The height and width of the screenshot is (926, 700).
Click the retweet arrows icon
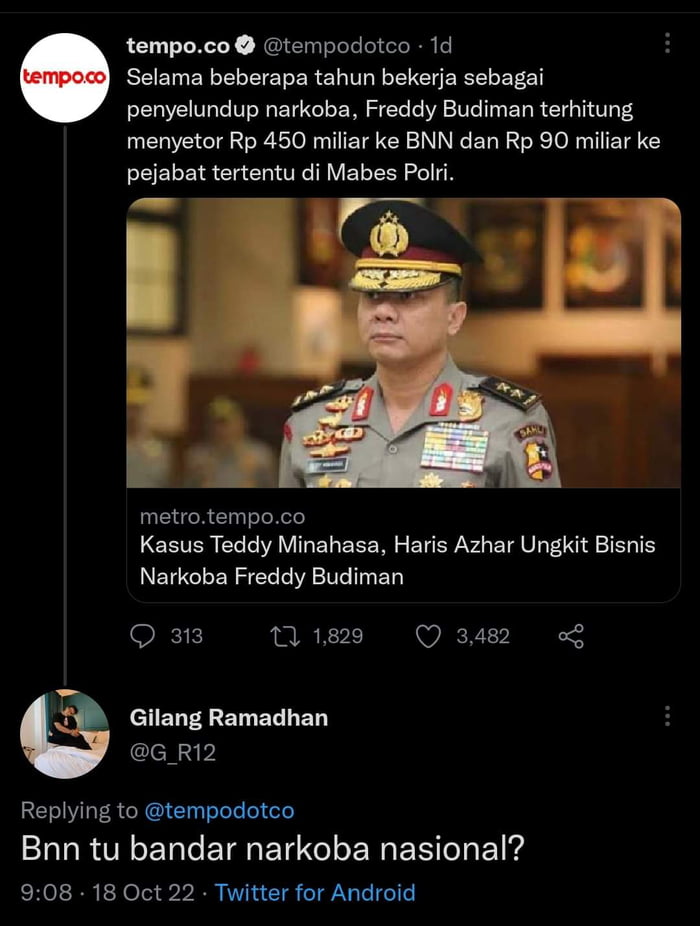click(x=286, y=636)
